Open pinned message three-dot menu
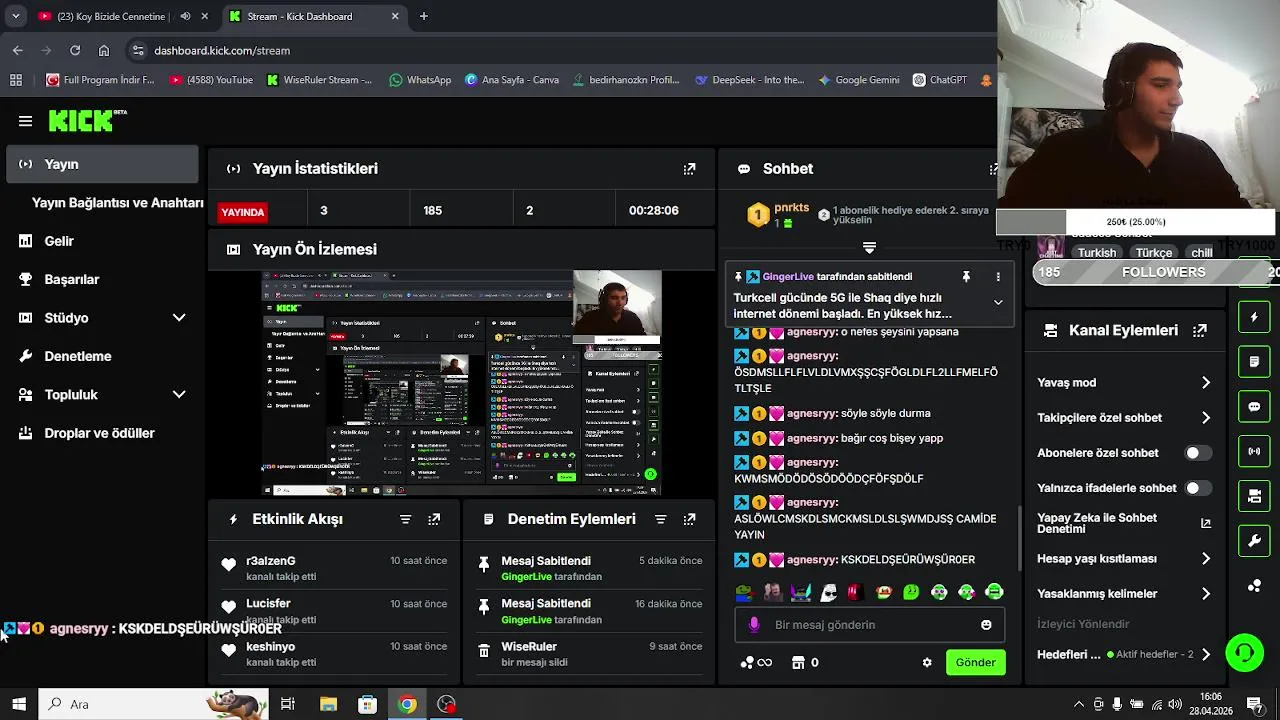This screenshot has height=720, width=1280. pyautogui.click(x=997, y=277)
